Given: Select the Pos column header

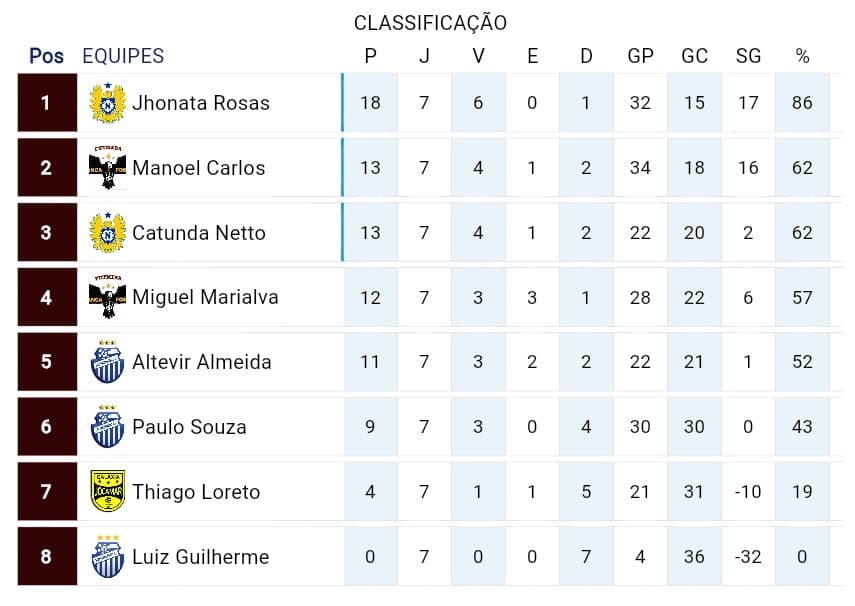Looking at the screenshot, I should 46,56.
